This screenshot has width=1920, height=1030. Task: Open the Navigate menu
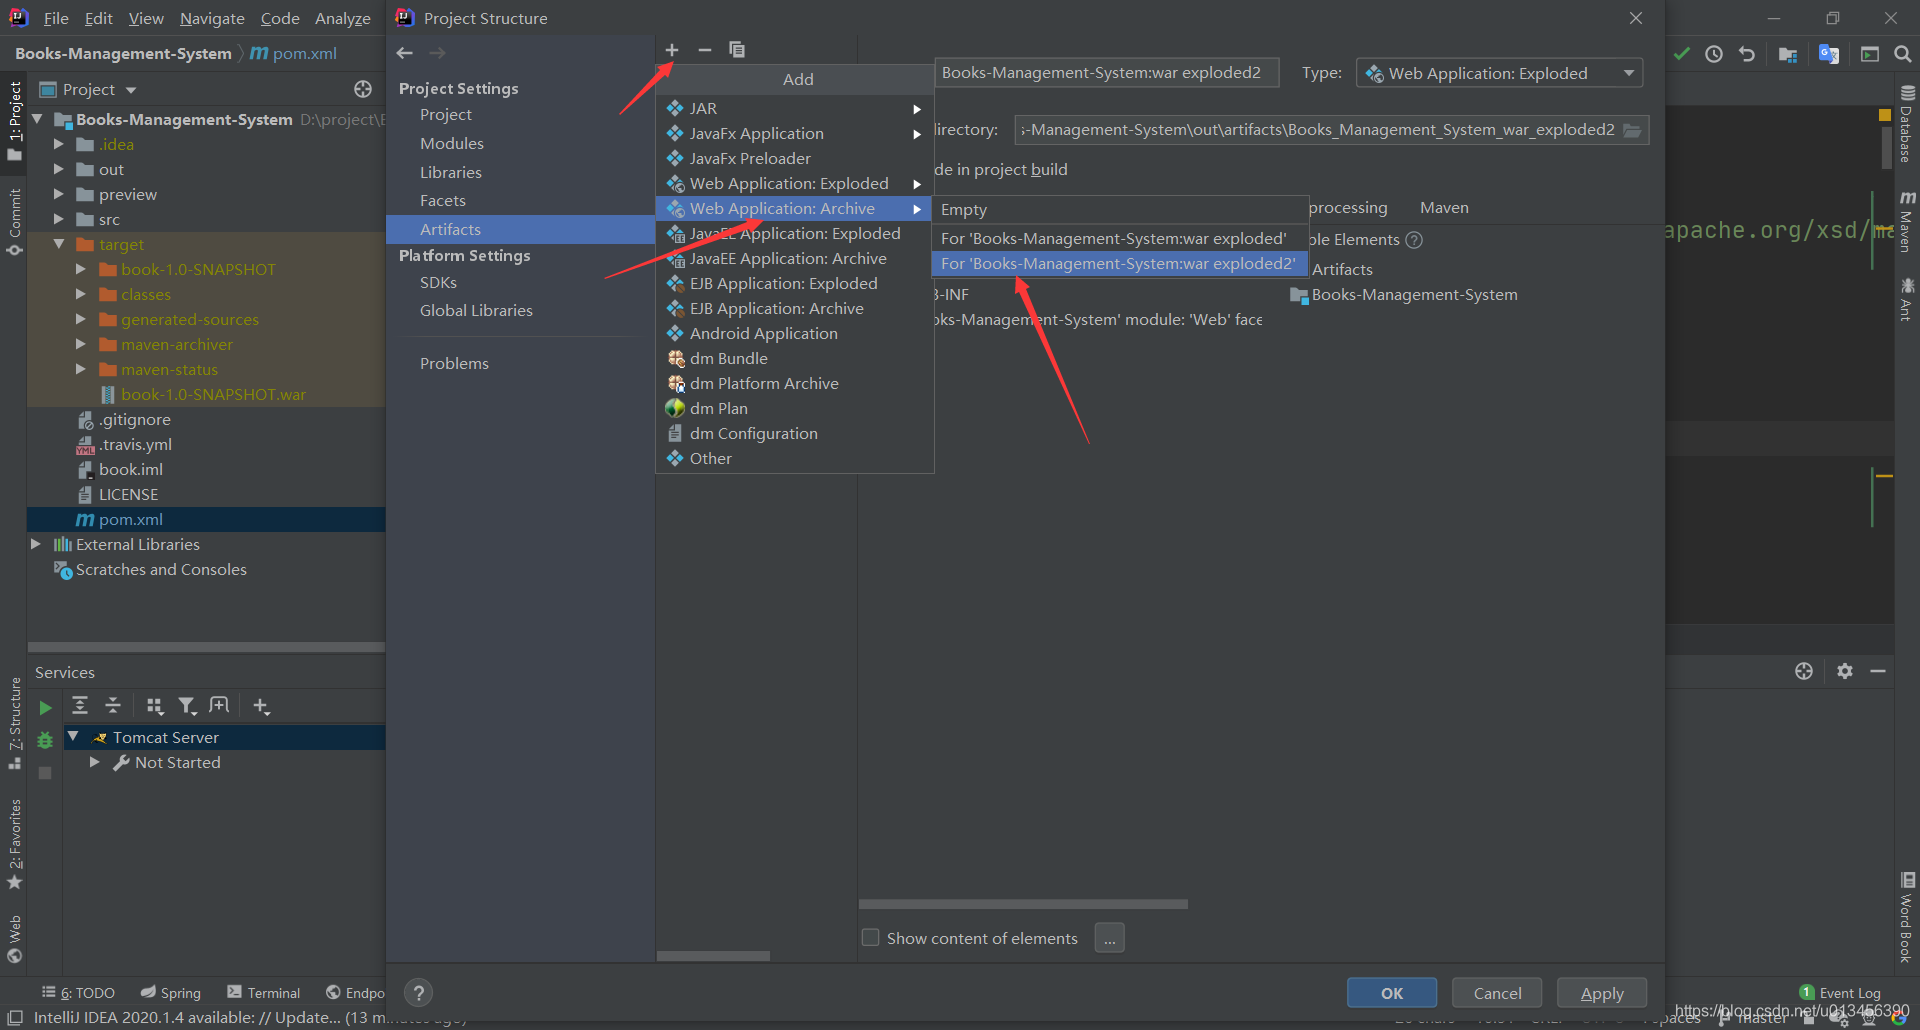tap(212, 18)
